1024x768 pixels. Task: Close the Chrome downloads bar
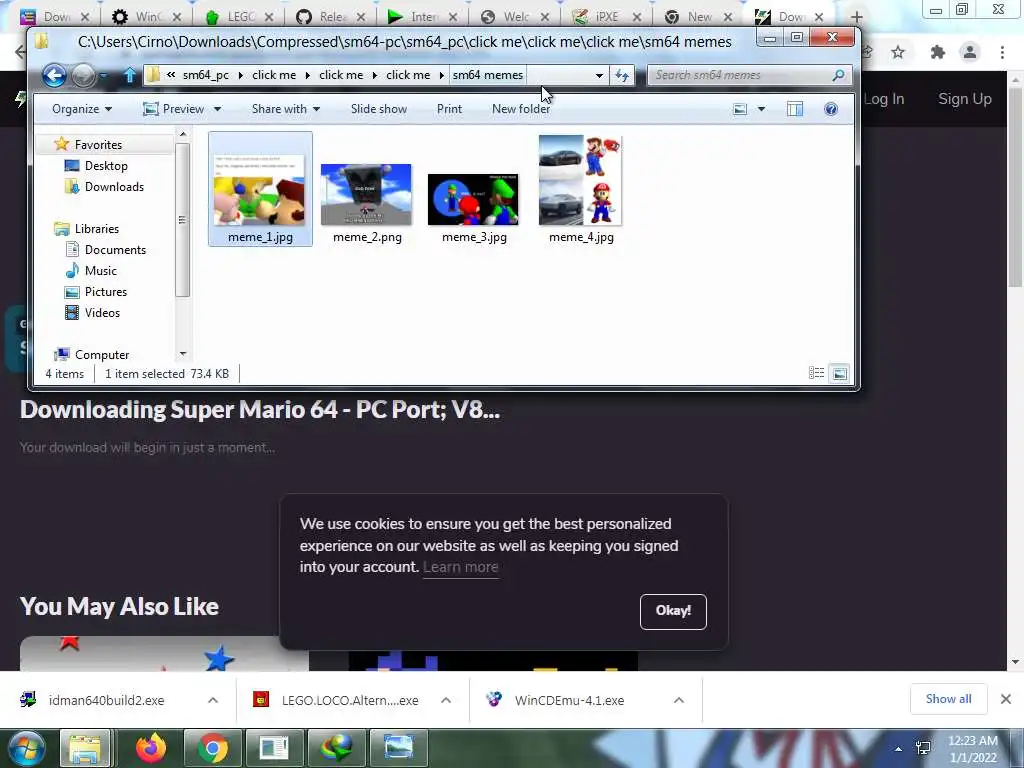coord(1006,699)
